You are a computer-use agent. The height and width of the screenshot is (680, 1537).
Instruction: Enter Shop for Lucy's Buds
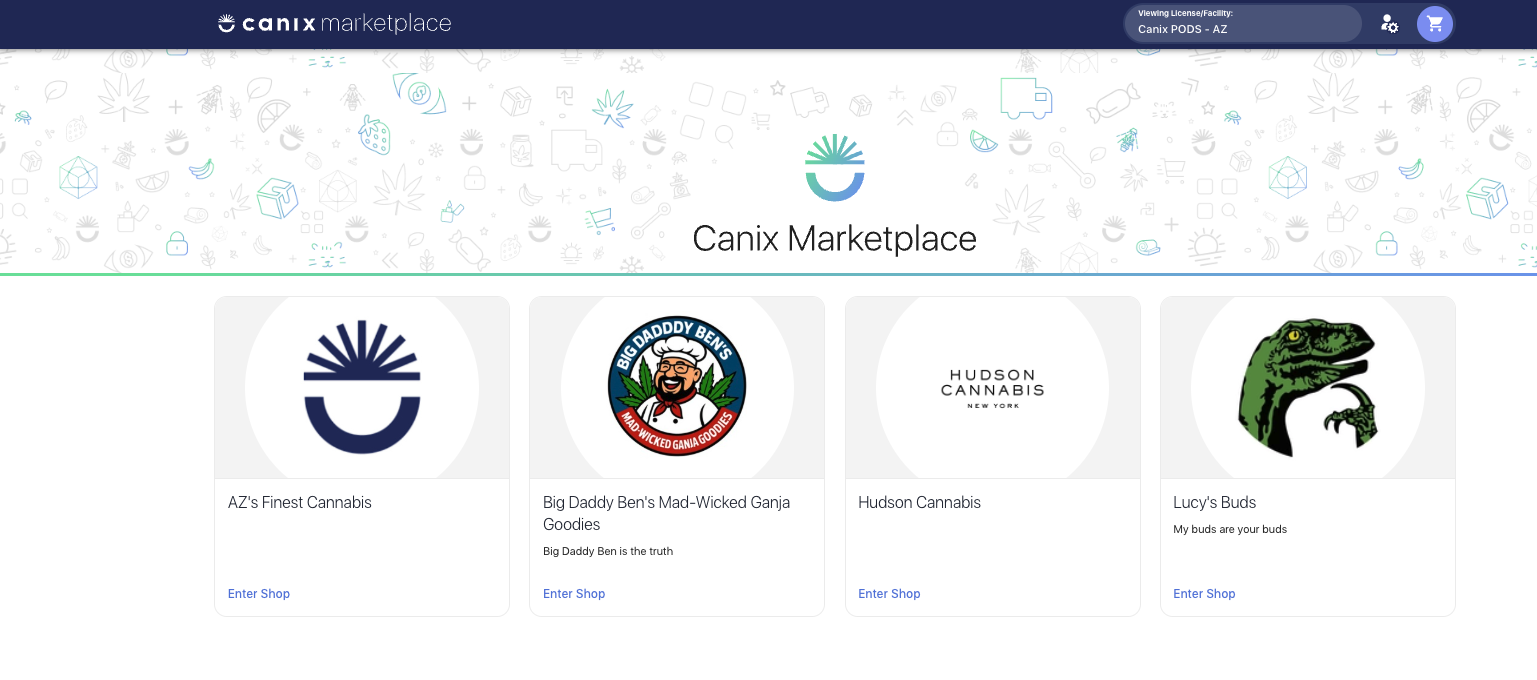point(1204,594)
